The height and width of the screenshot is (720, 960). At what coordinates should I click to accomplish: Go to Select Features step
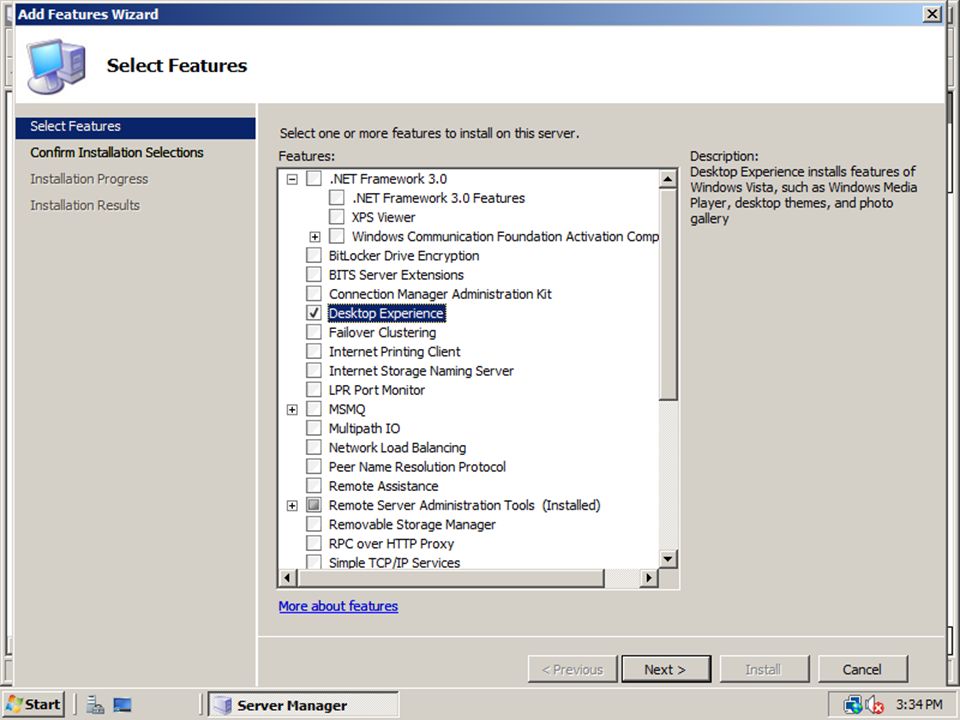point(135,127)
